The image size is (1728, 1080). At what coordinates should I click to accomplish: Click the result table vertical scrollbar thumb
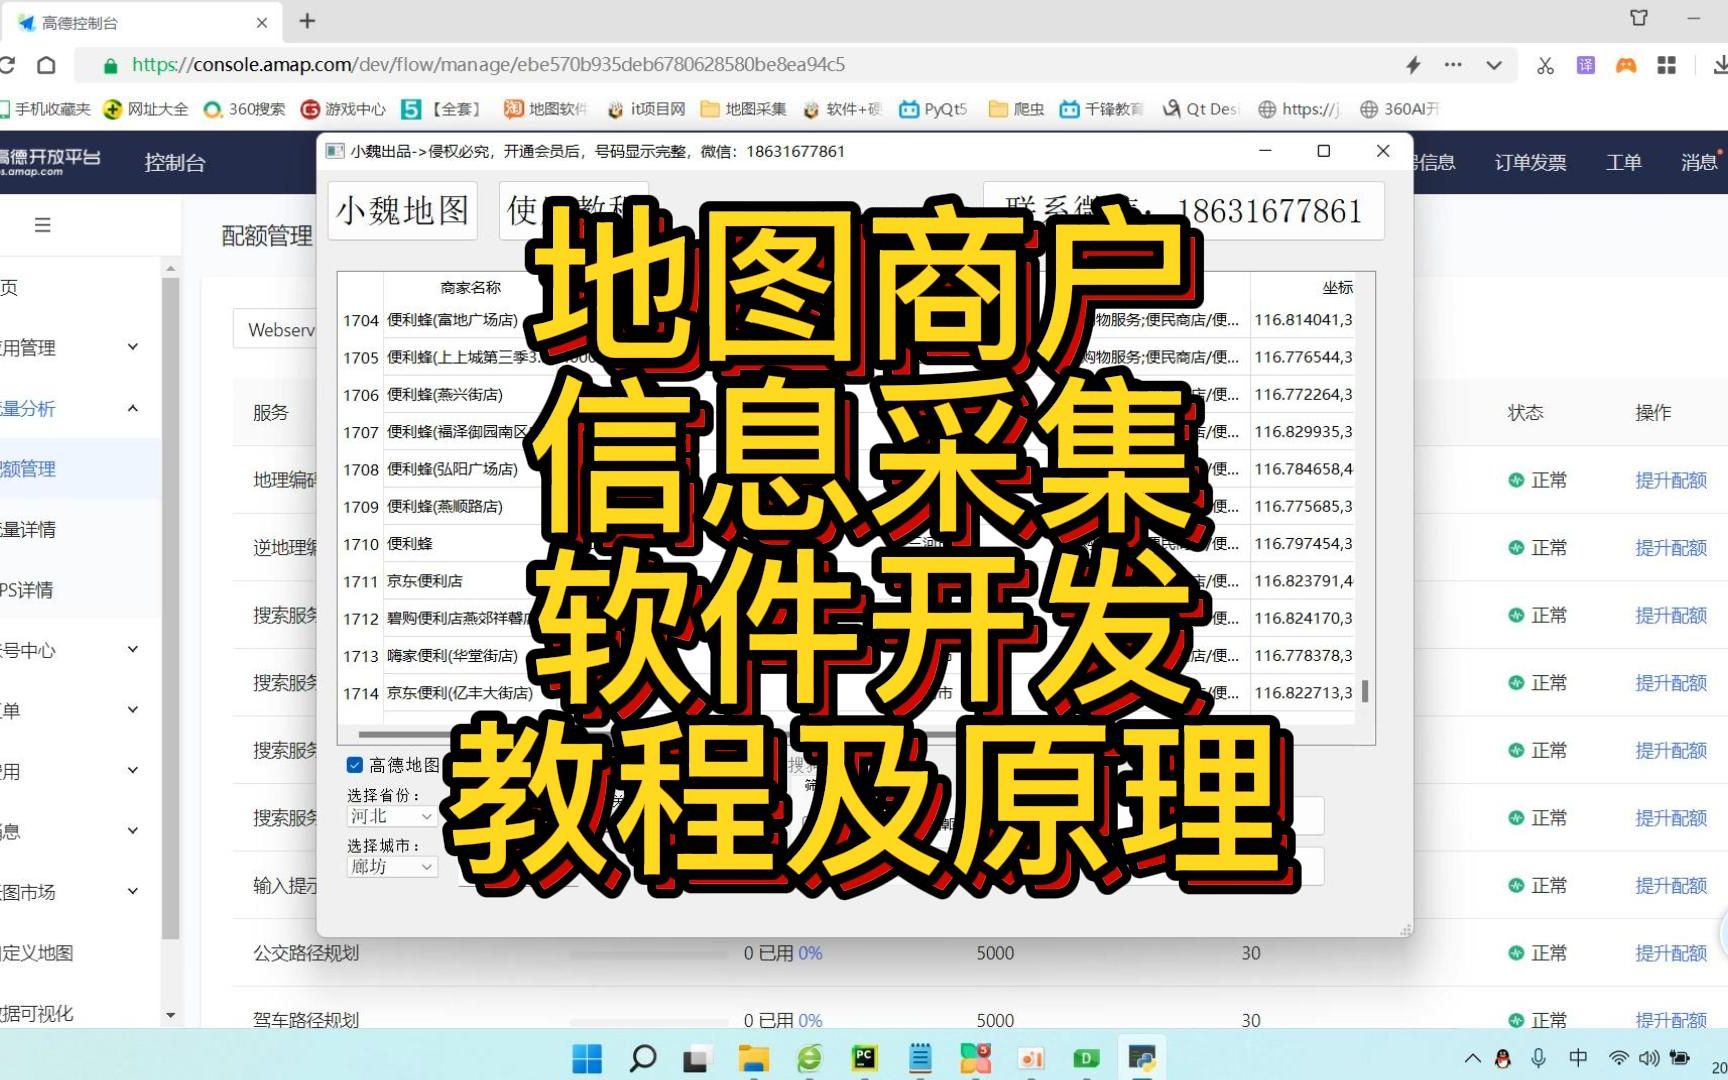(x=1365, y=691)
